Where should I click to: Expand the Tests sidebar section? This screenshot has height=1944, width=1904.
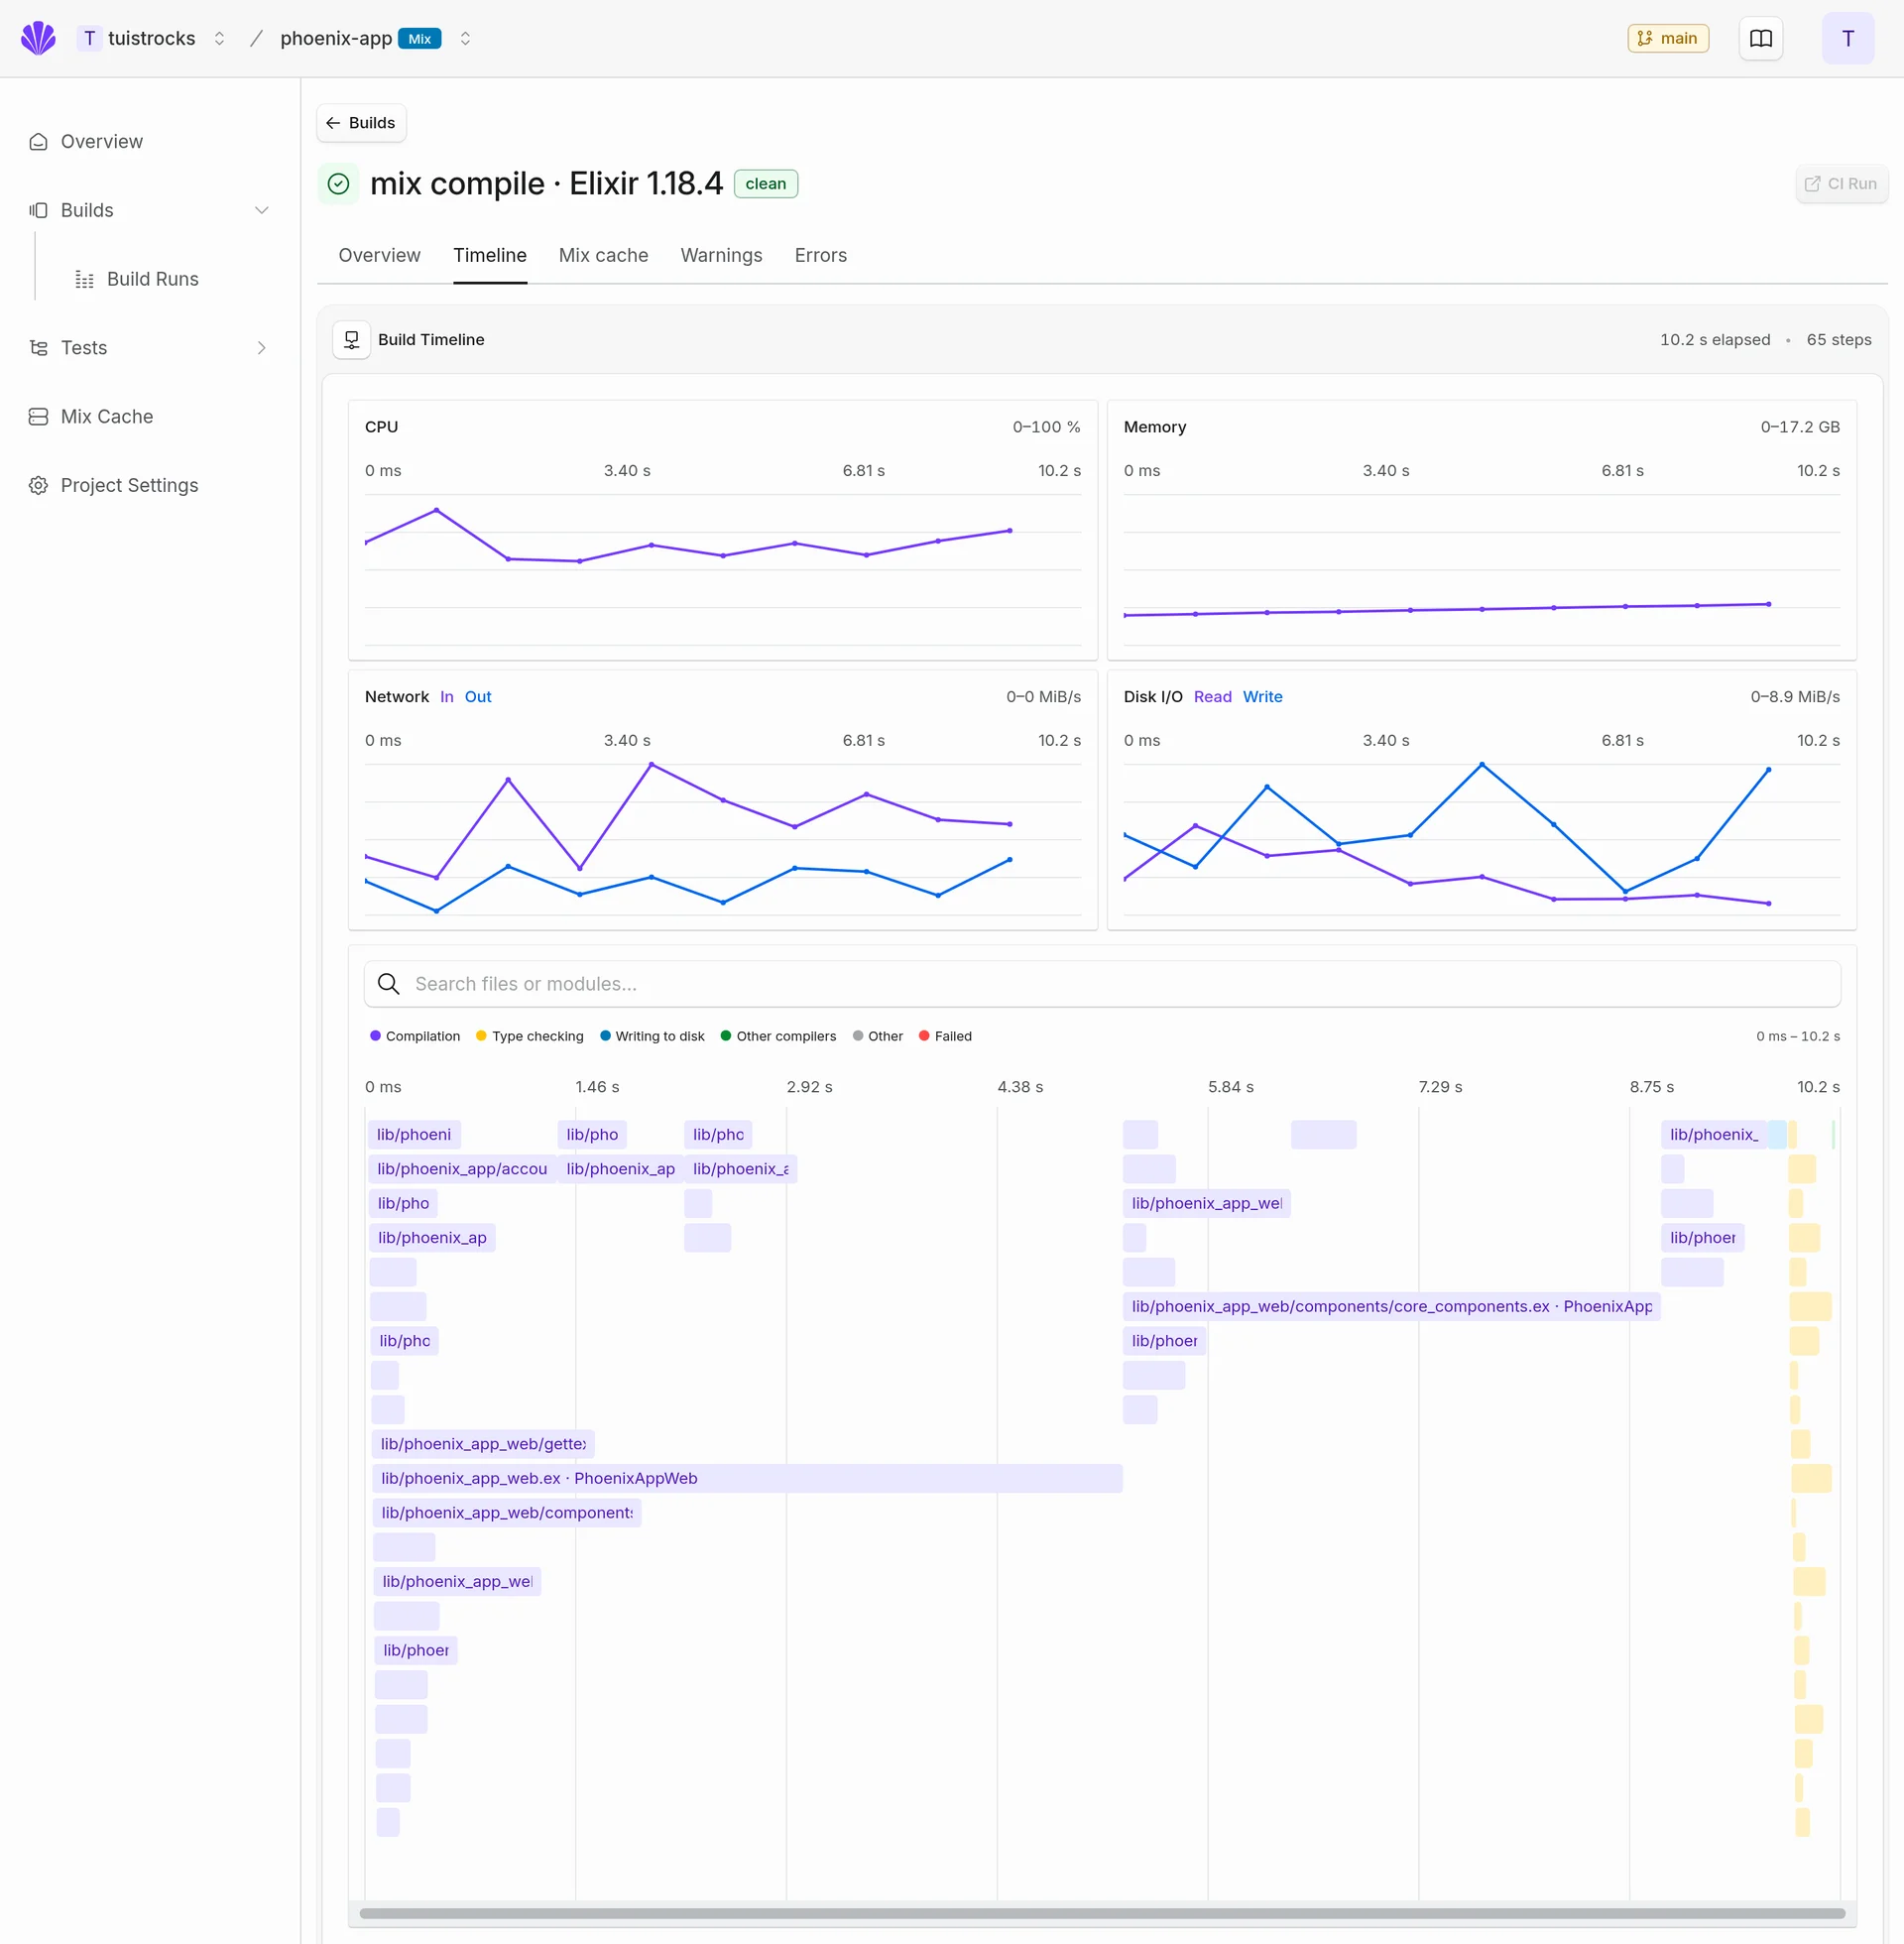pyautogui.click(x=261, y=348)
